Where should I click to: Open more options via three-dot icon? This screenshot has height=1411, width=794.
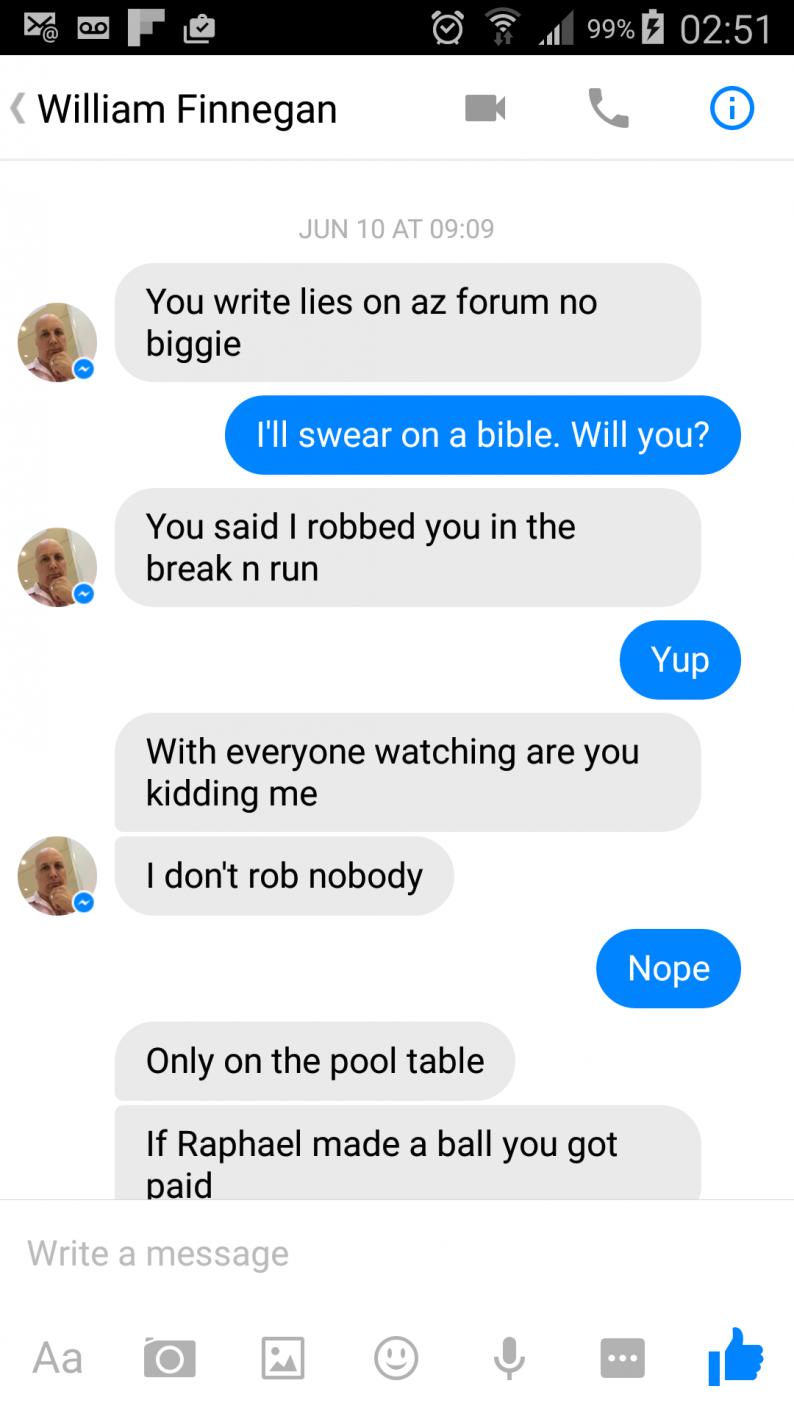click(x=622, y=1358)
